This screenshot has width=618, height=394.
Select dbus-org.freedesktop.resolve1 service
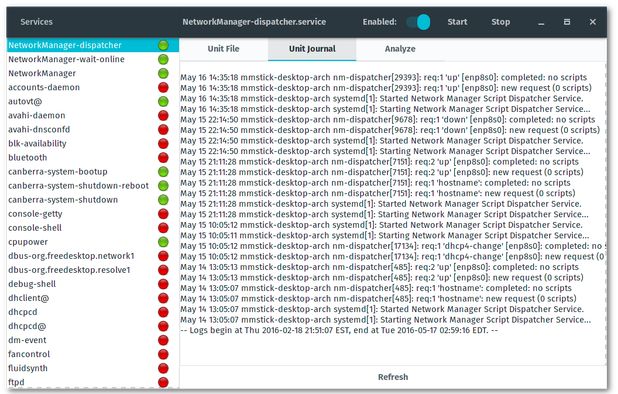[93, 270]
